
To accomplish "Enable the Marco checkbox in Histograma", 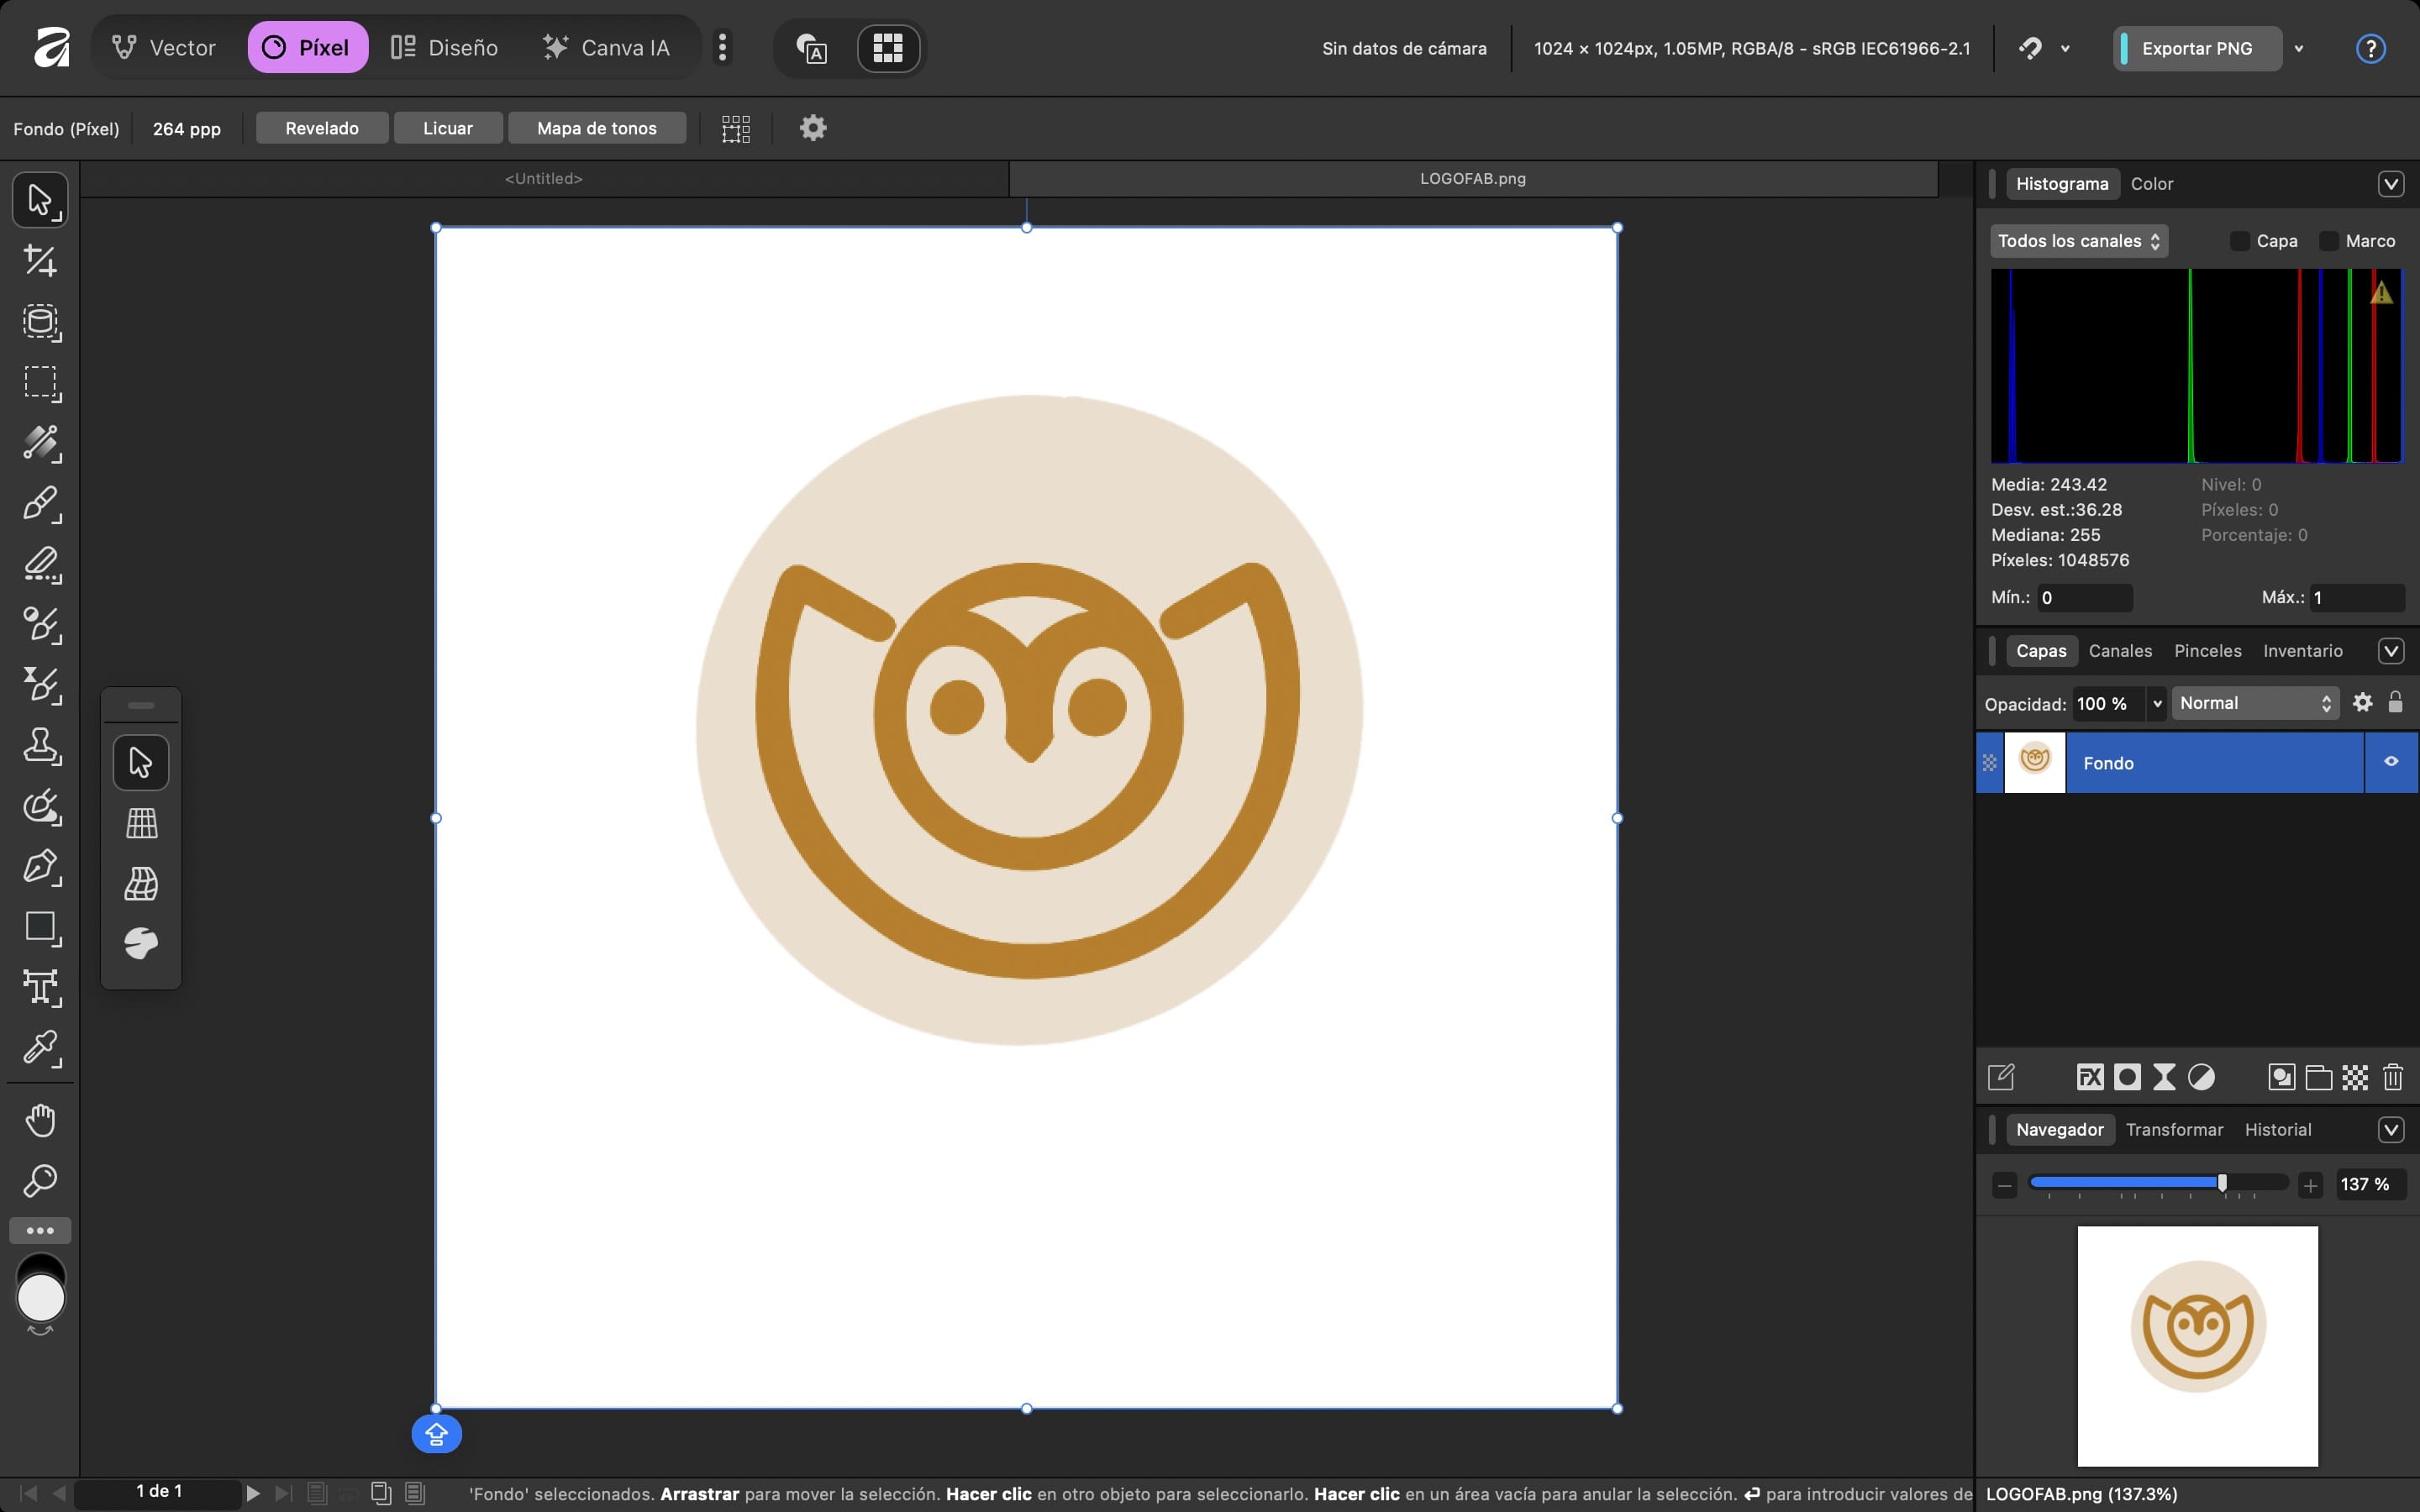I will (x=2329, y=241).
